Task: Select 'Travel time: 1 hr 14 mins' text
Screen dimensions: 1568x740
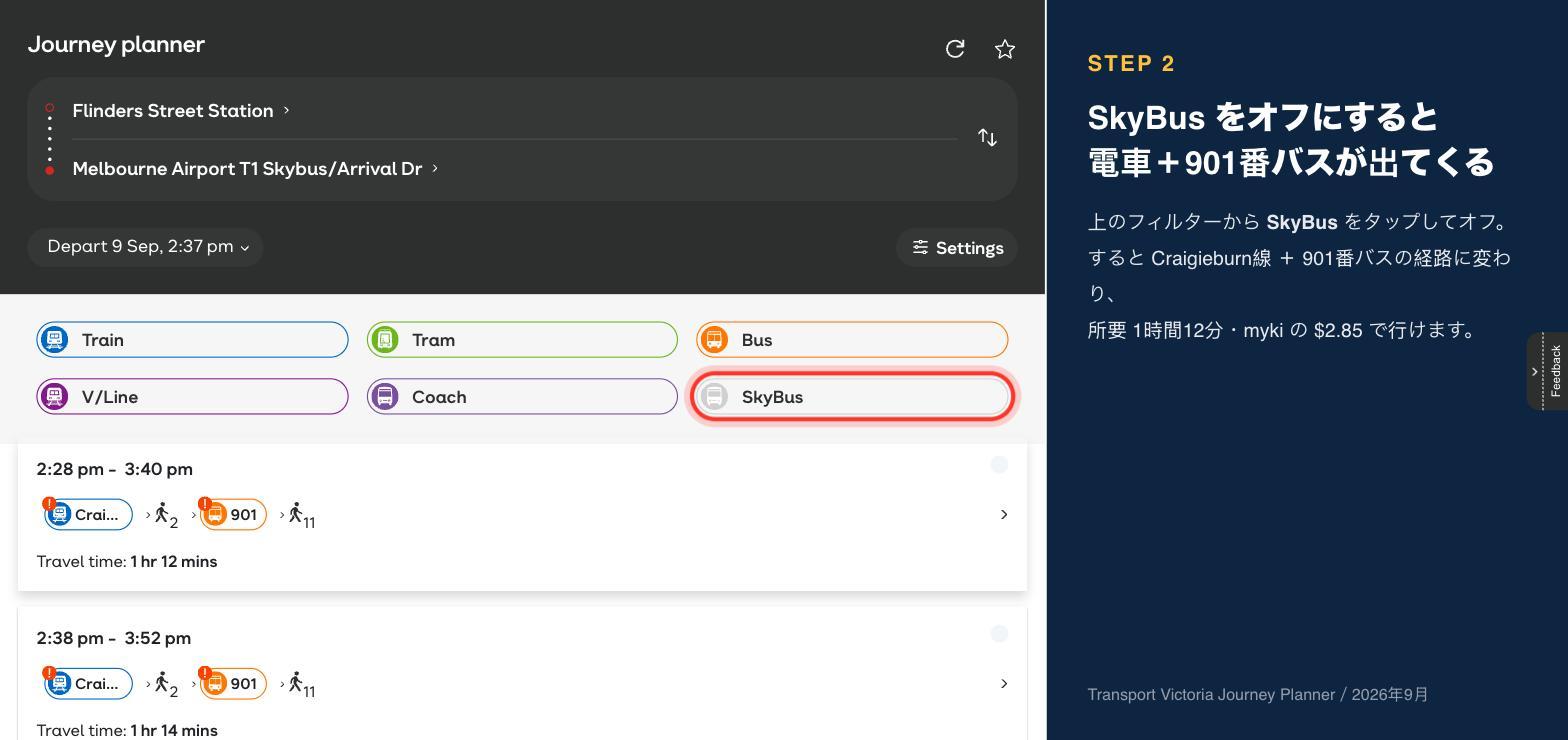Action: [x=127, y=730]
